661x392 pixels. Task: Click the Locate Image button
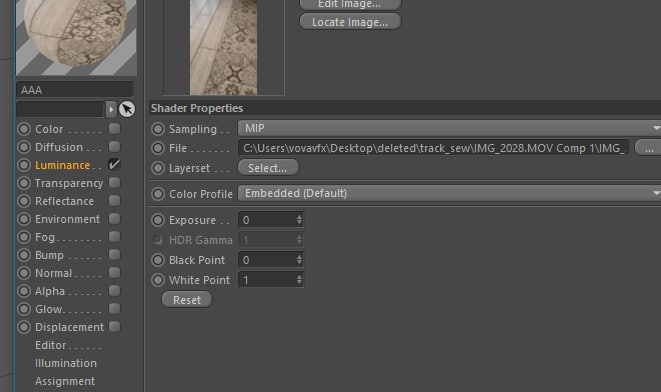350,22
